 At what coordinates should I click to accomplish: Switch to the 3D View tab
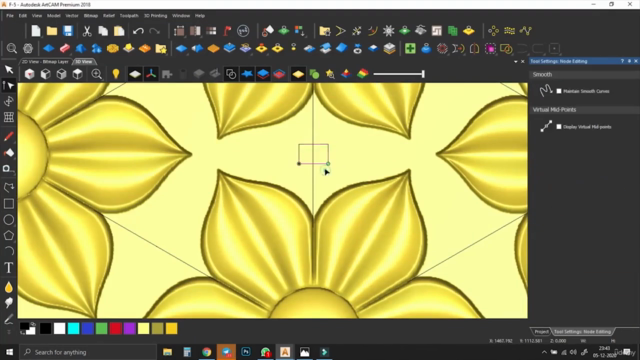[84, 62]
